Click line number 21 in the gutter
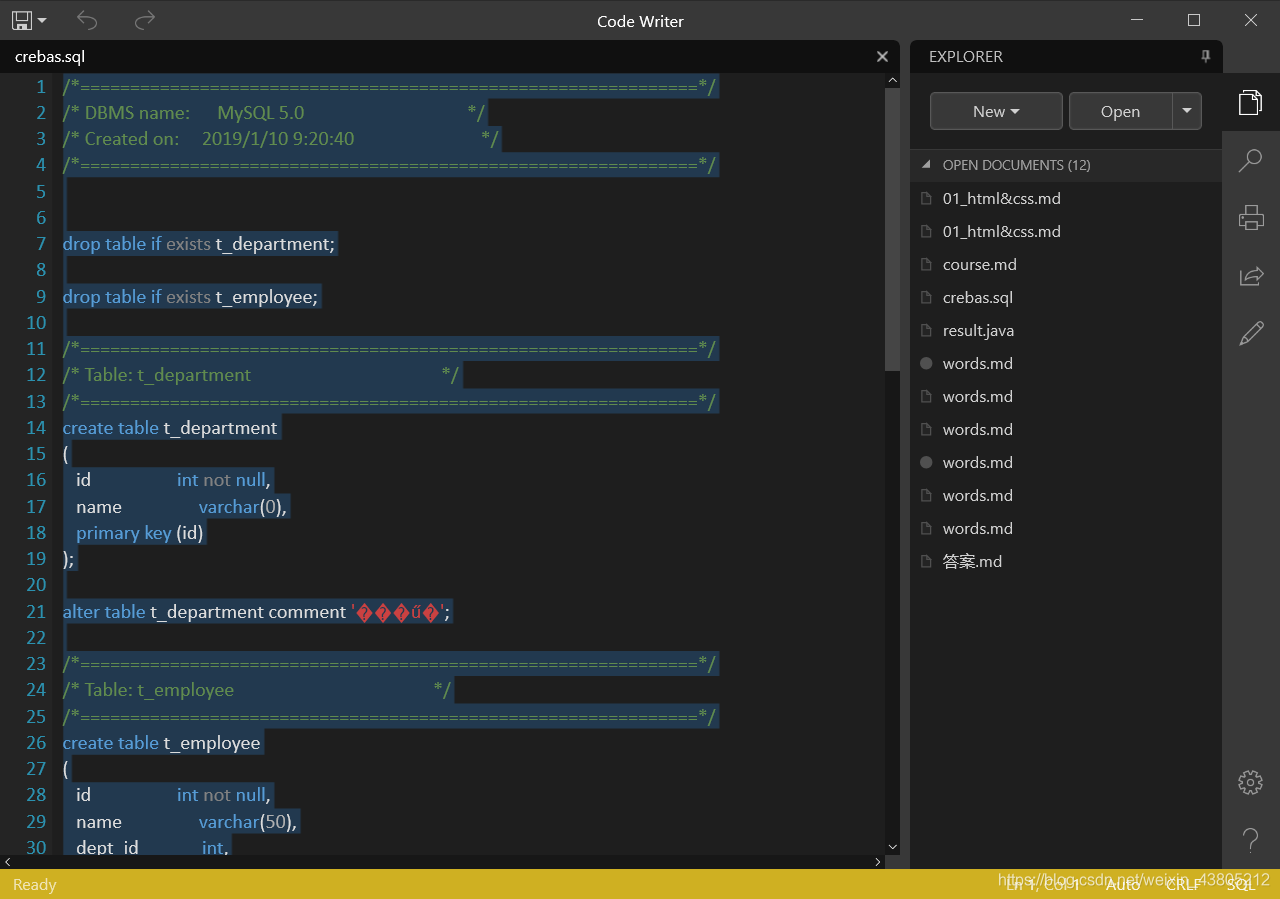Viewport: 1280px width, 899px height. 37,611
